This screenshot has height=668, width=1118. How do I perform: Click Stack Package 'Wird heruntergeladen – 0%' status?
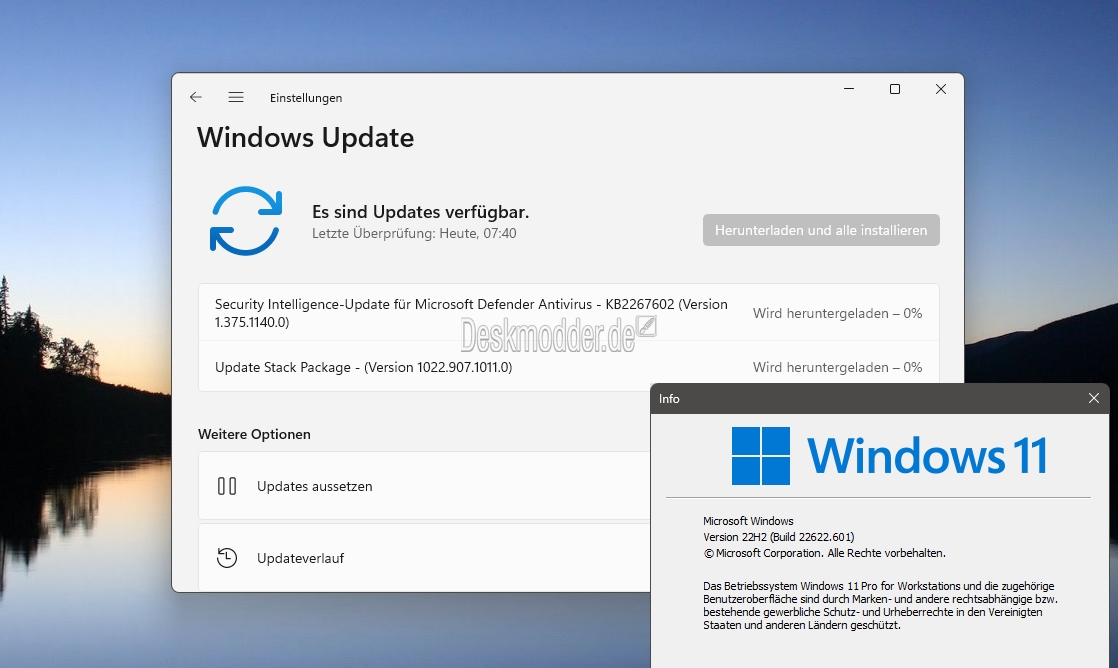tap(838, 367)
